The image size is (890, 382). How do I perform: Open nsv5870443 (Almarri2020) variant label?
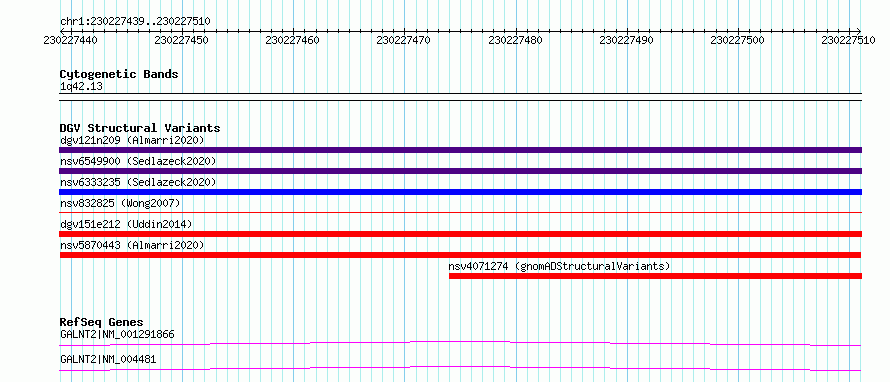coord(132,245)
